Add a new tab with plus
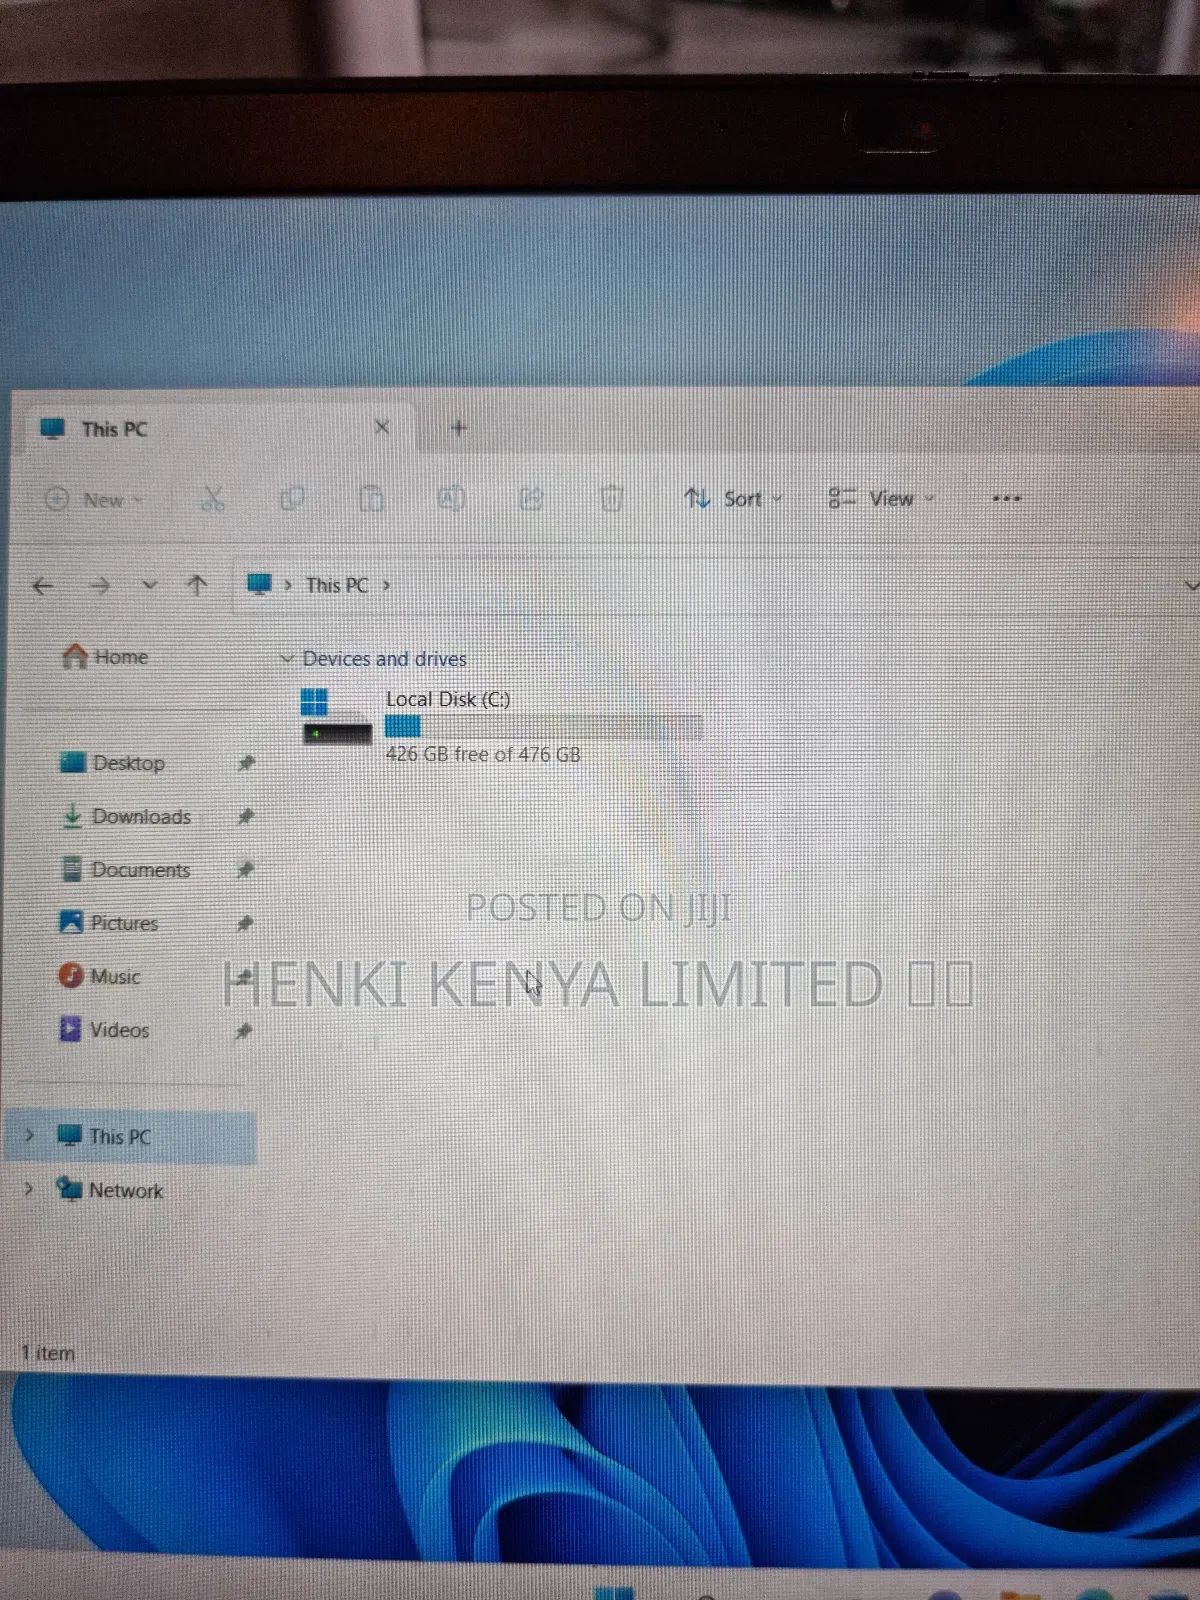Screen dimensions: 1200x1600 pyautogui.click(x=459, y=428)
